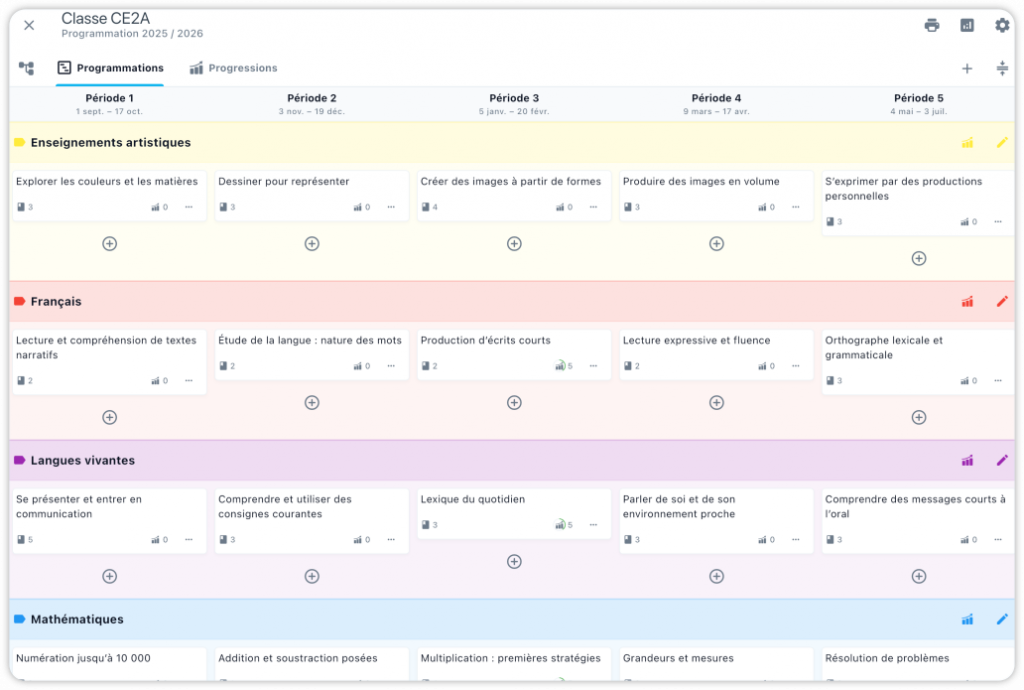Edit the Enseignements artistiques subject
Viewport: 1024px width, 690px height.
point(1002,142)
